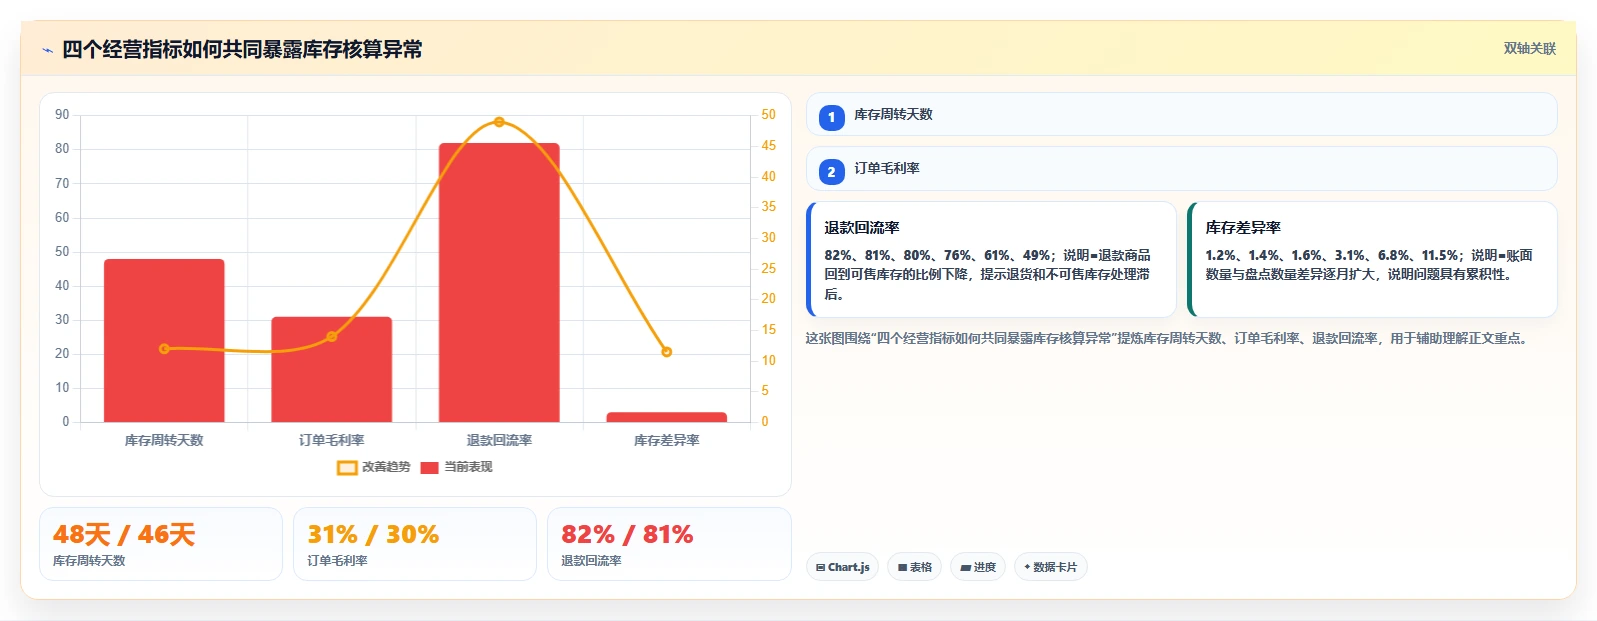Click the short 库存差异率 red bar
The width and height of the screenshot is (1597, 621).
pyautogui.click(x=667, y=417)
